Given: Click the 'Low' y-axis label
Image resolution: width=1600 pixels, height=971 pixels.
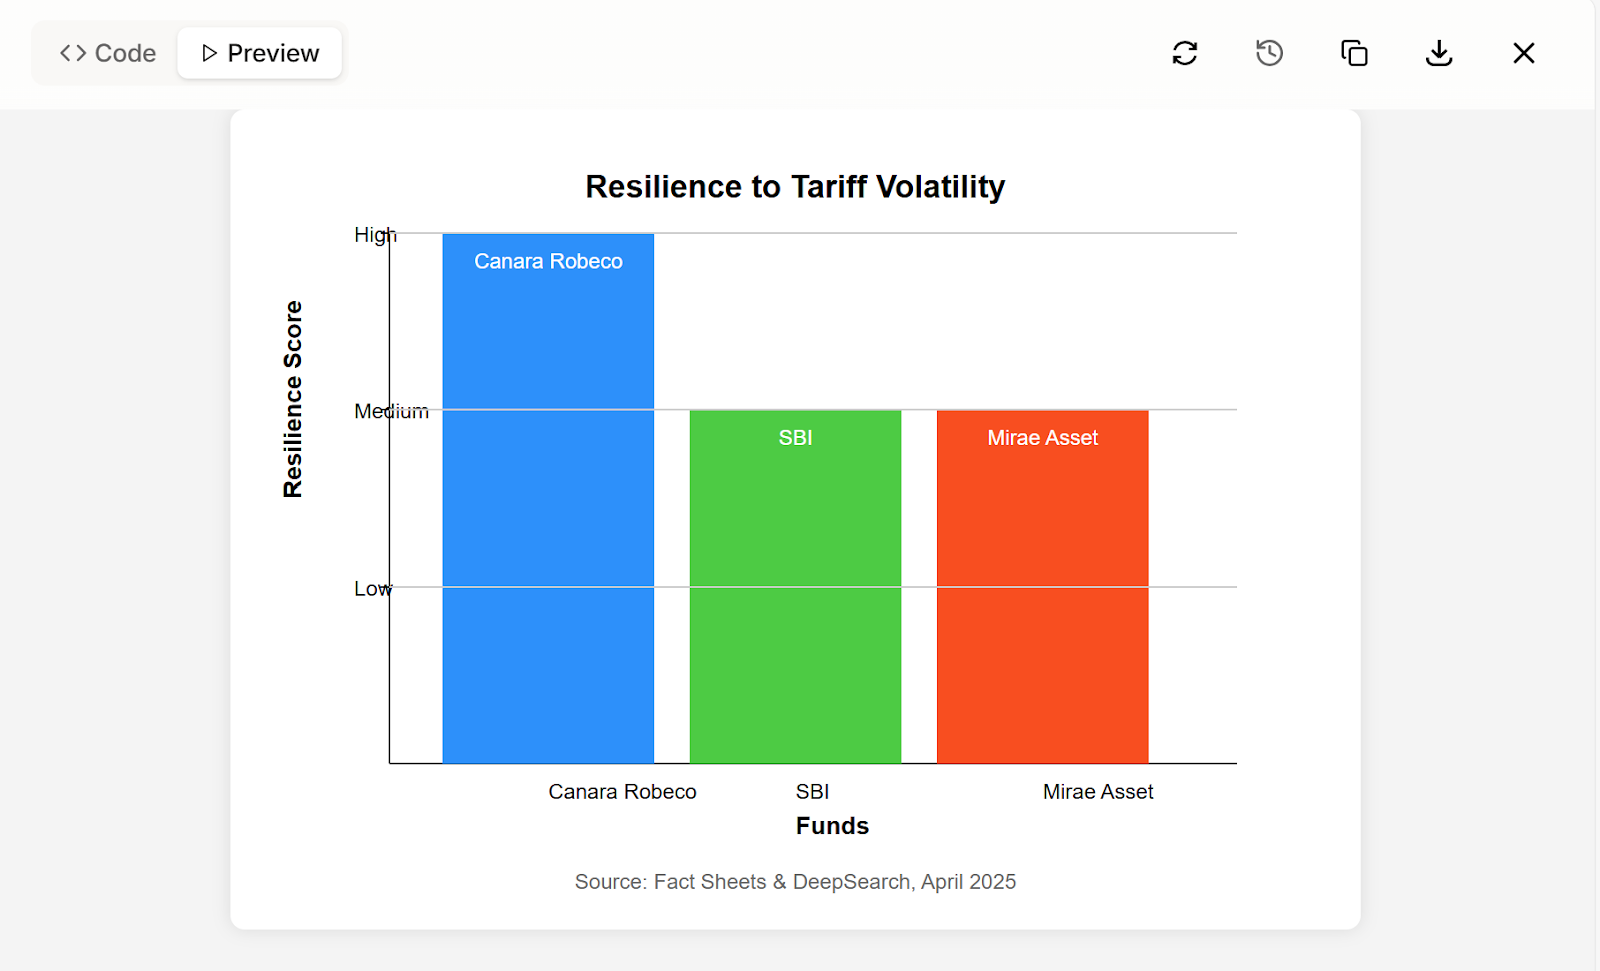Looking at the screenshot, I should click(373, 589).
